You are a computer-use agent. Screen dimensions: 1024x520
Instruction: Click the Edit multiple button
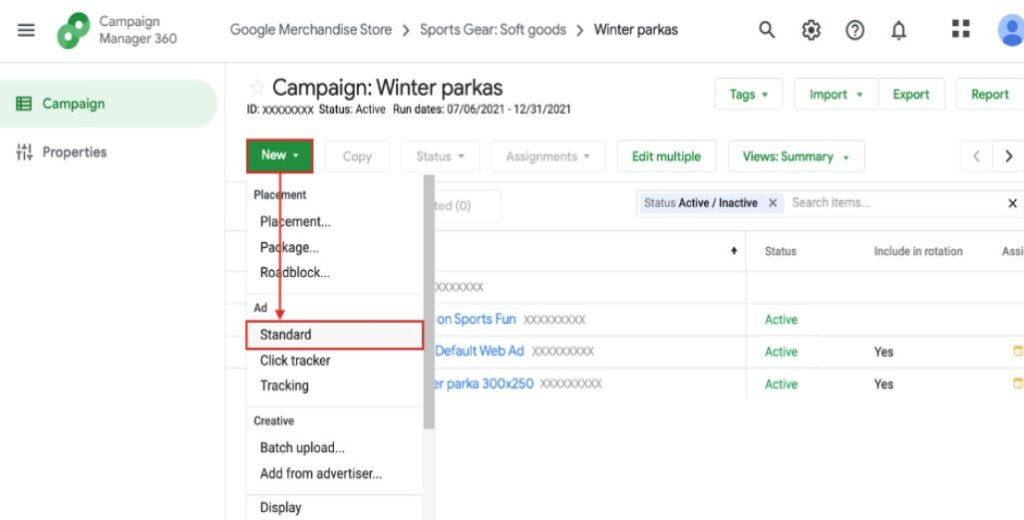click(666, 156)
